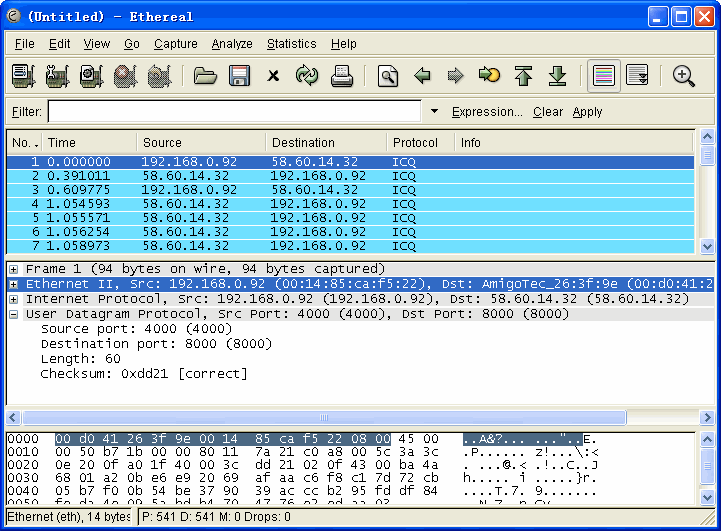The height and width of the screenshot is (531, 721).
Task: Click into the Filter text field
Action: click(235, 112)
